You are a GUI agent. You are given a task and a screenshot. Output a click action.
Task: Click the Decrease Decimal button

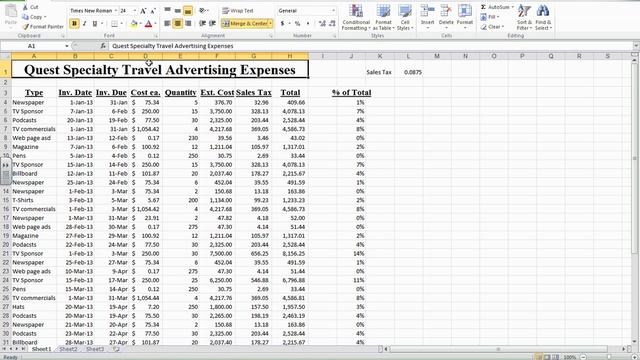333,24
